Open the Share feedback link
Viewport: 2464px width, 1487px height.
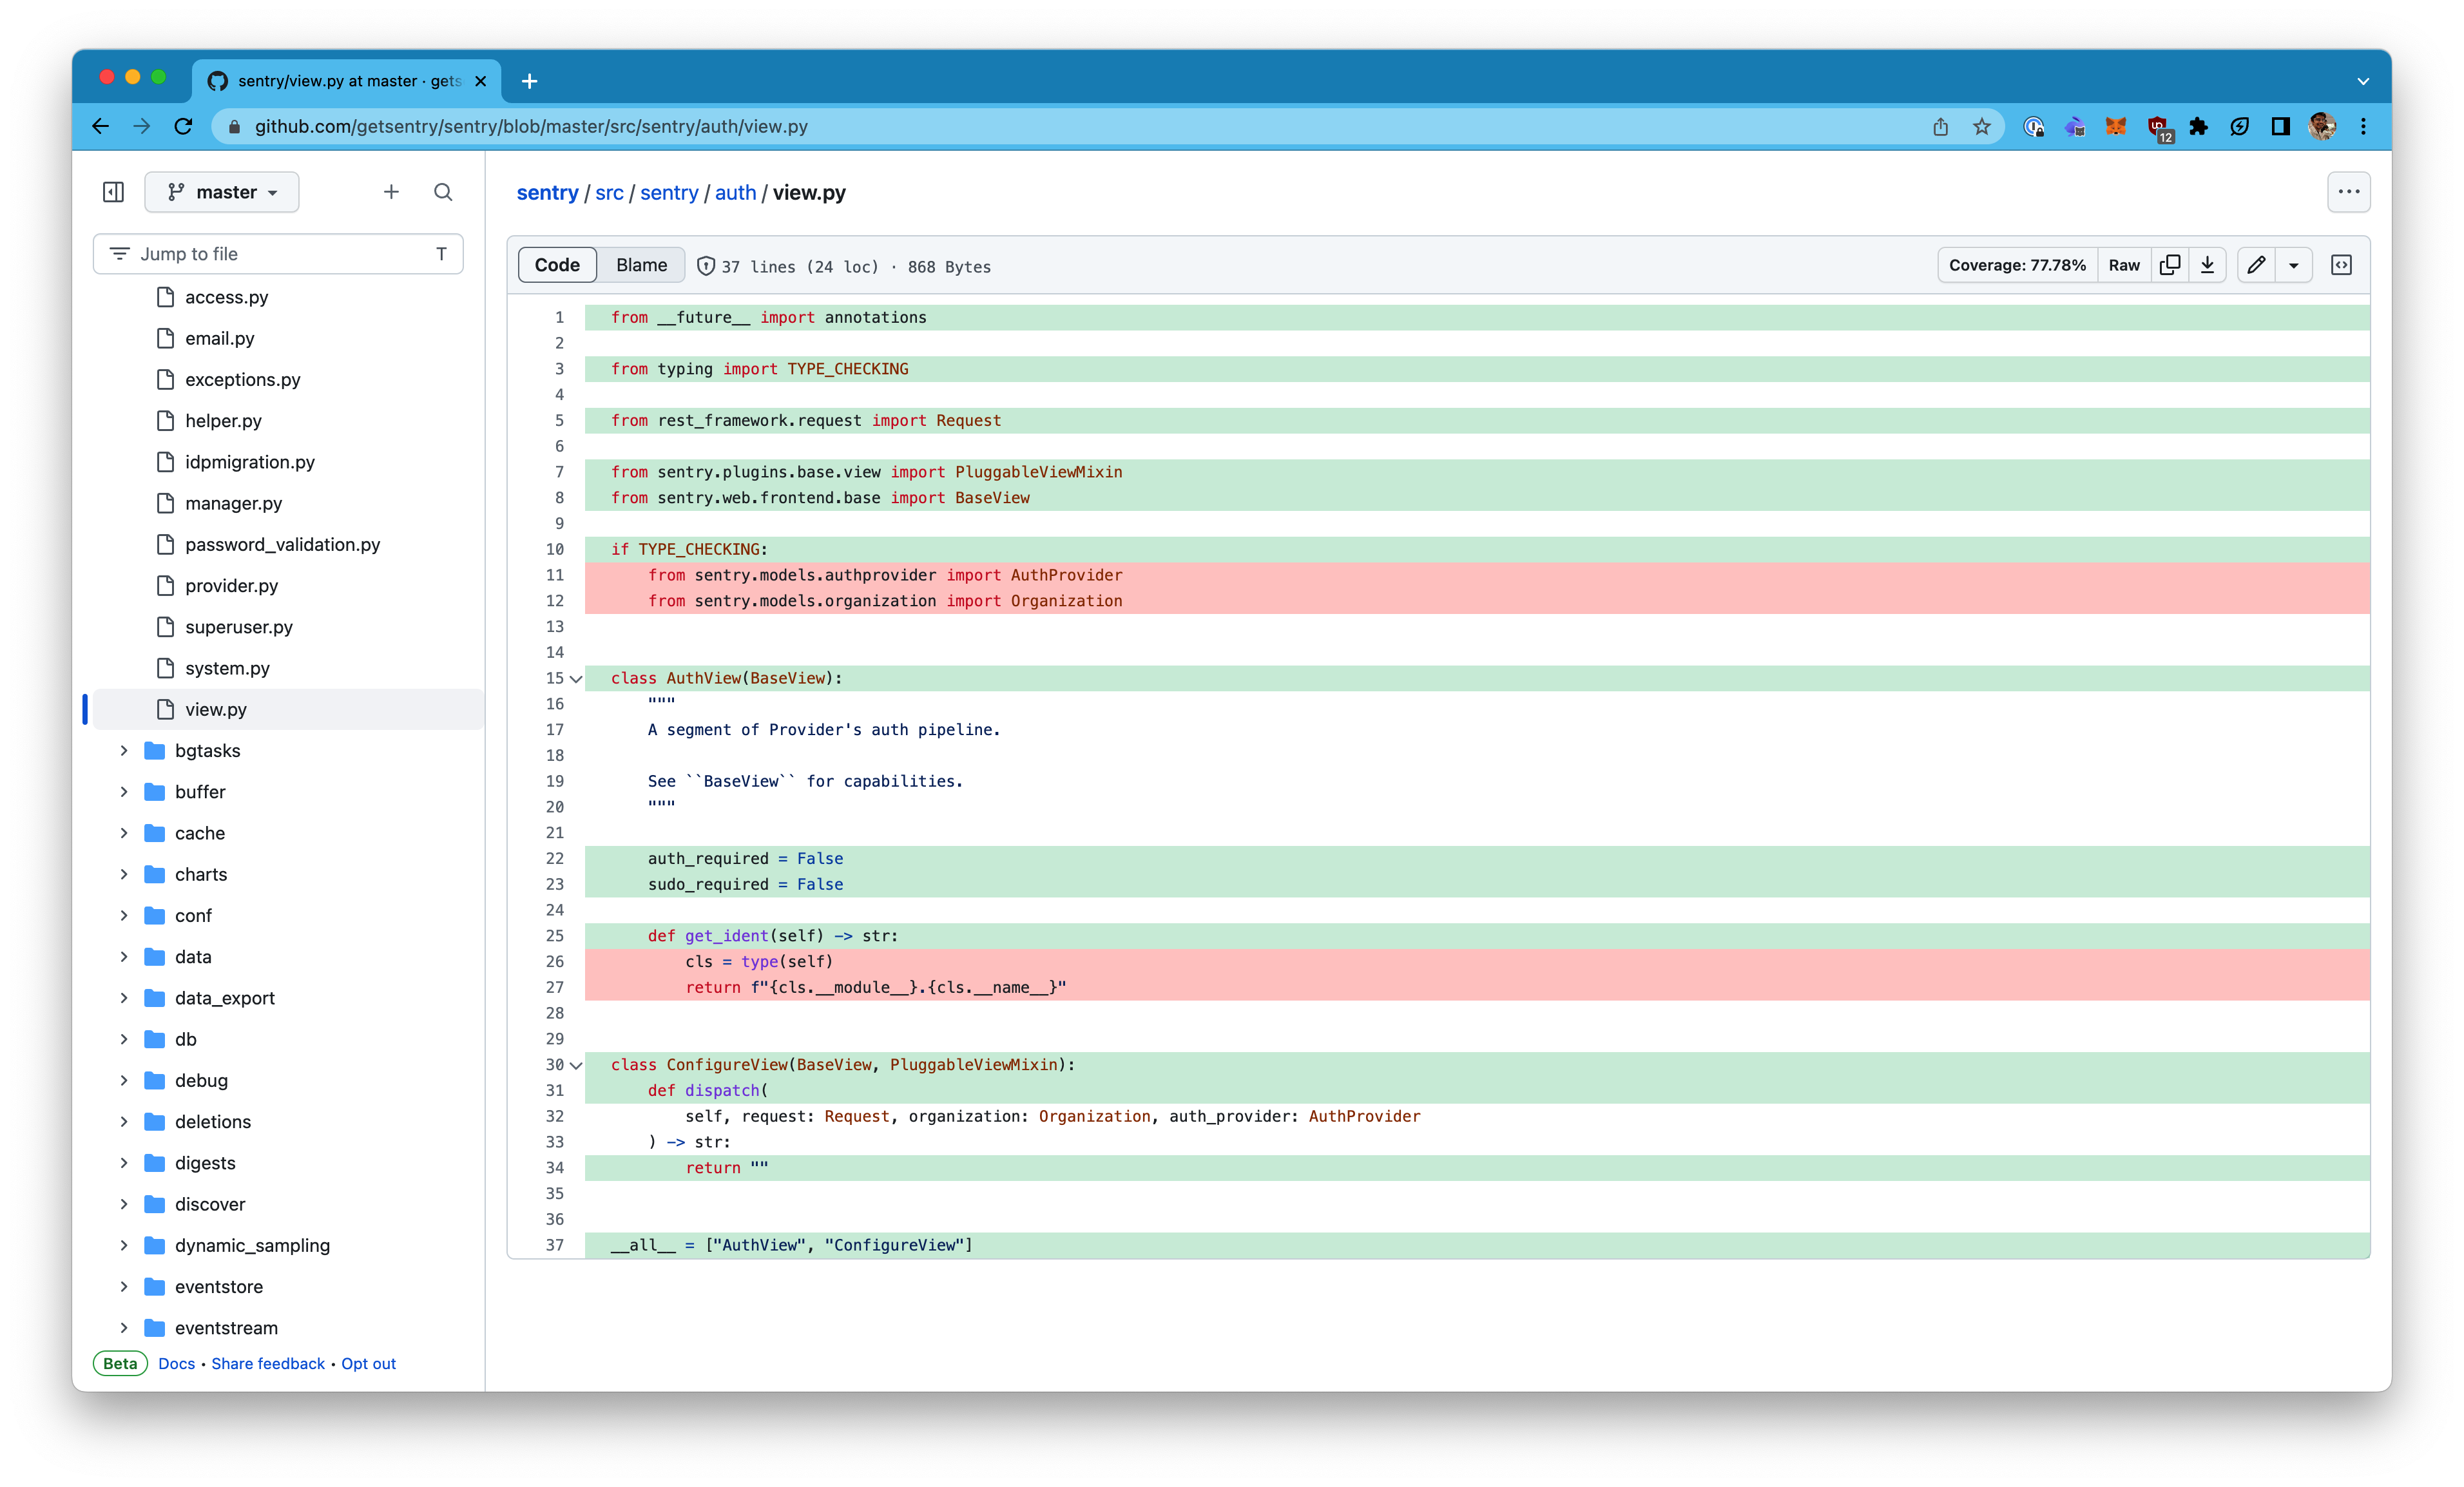coord(268,1363)
